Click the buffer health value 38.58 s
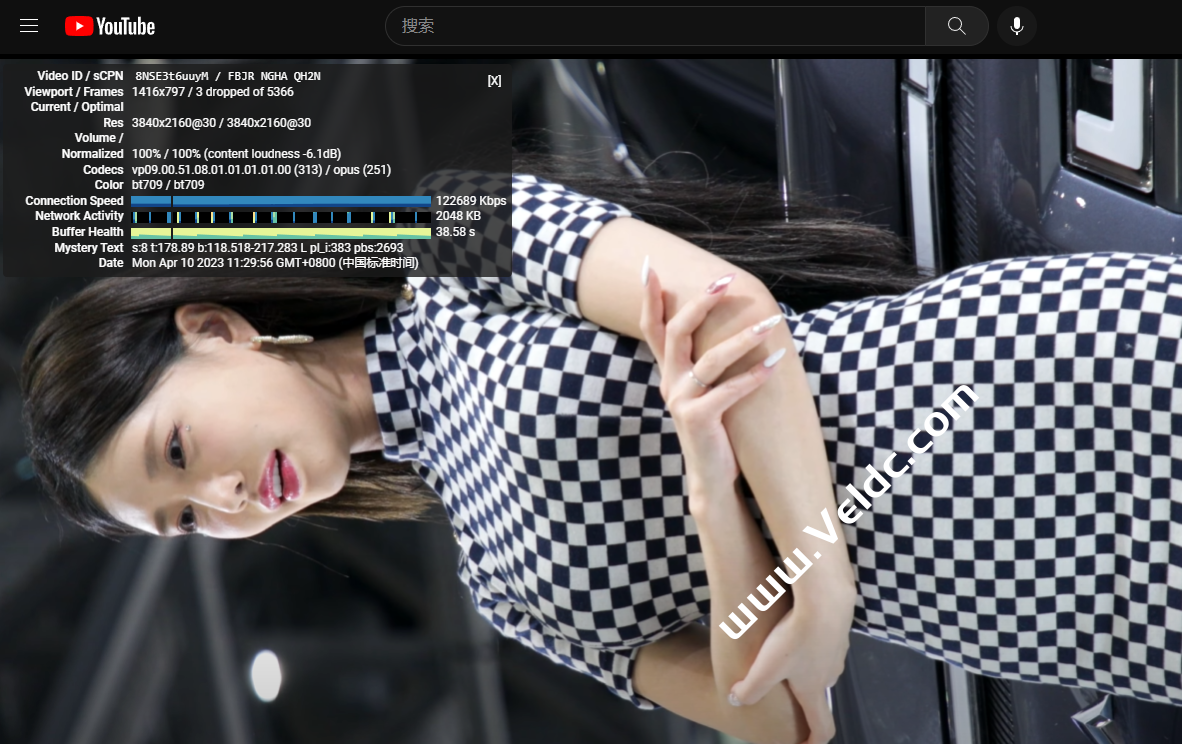This screenshot has width=1182, height=744. (x=455, y=231)
